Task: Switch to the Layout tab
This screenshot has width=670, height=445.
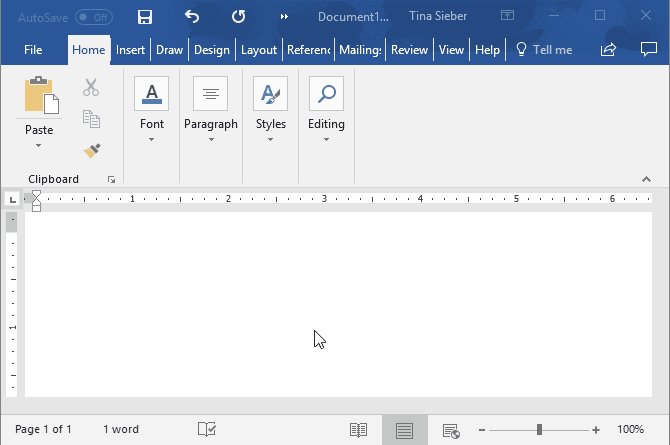Action: point(259,50)
